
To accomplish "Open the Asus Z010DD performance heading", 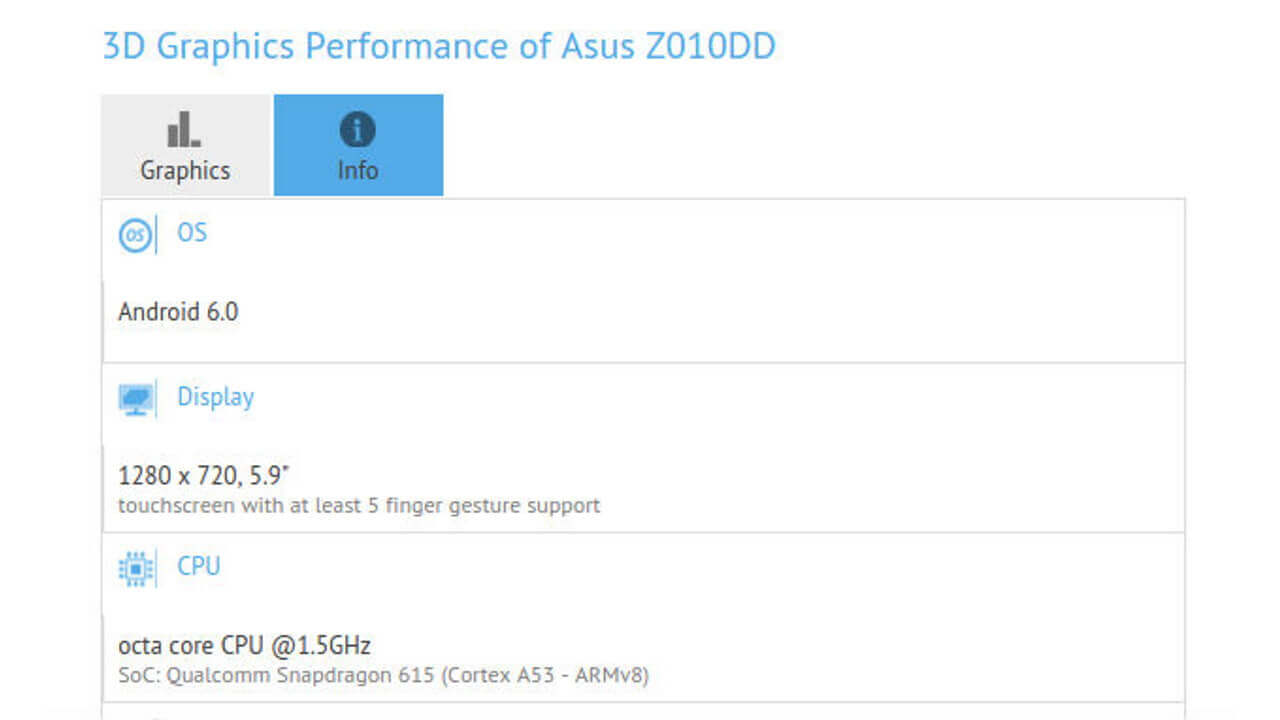I will click(x=438, y=45).
